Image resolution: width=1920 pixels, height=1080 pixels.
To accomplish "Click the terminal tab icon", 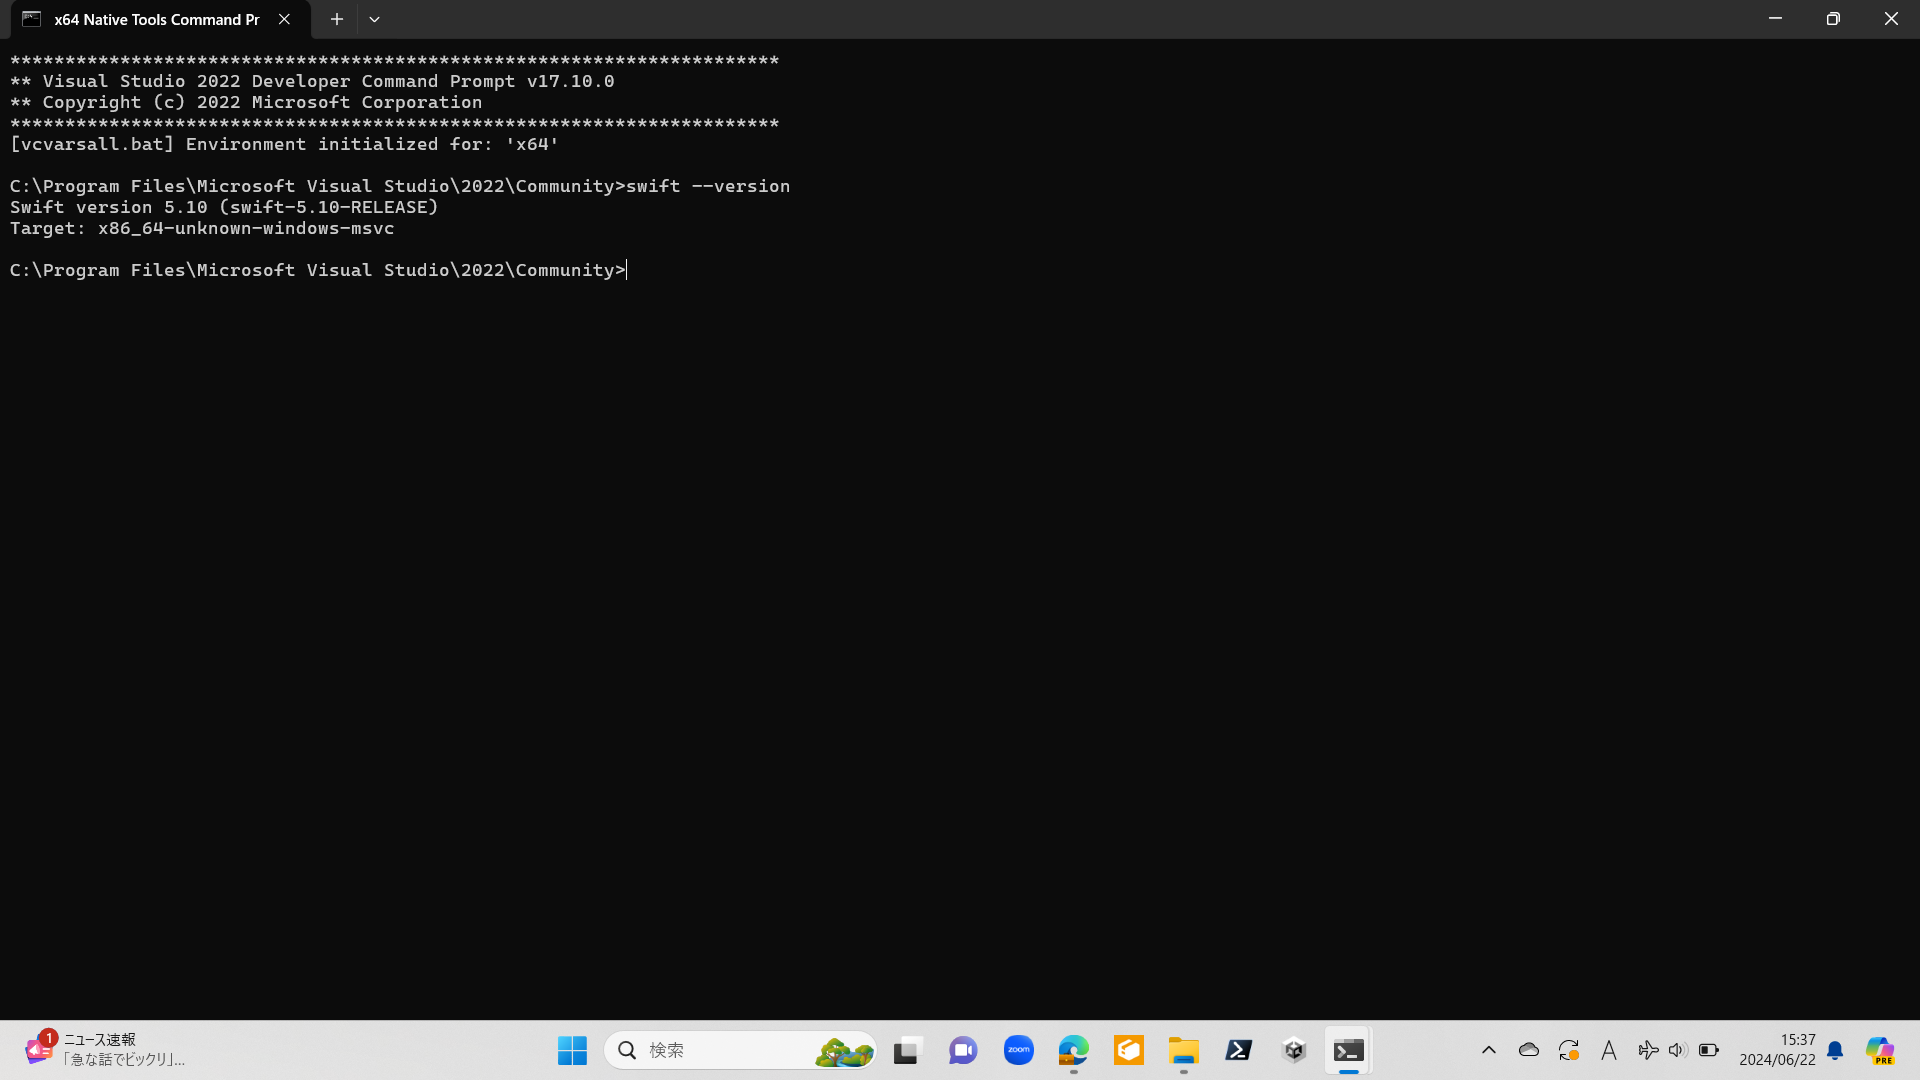I will tap(32, 19).
